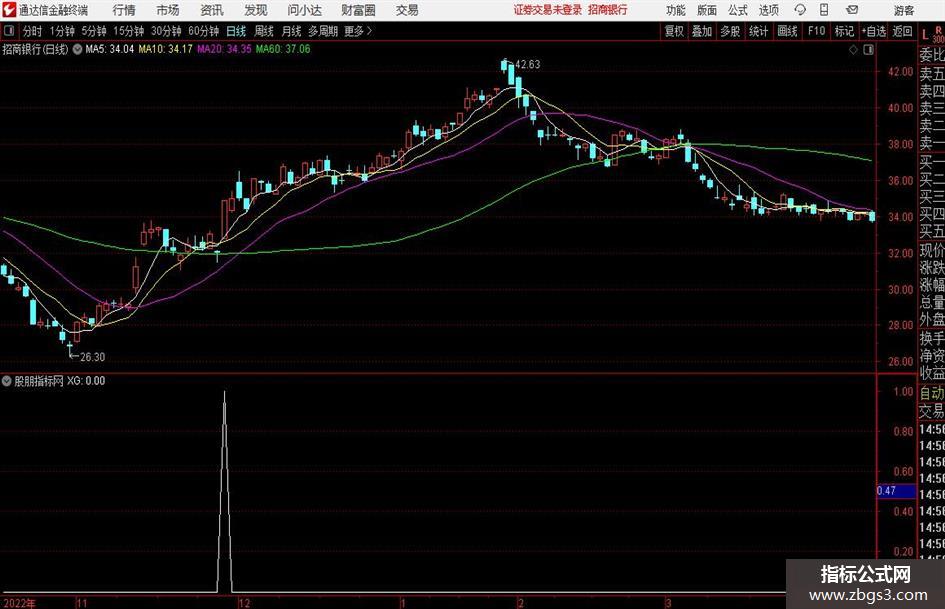Switch to 月线 monthly tab

[291, 31]
